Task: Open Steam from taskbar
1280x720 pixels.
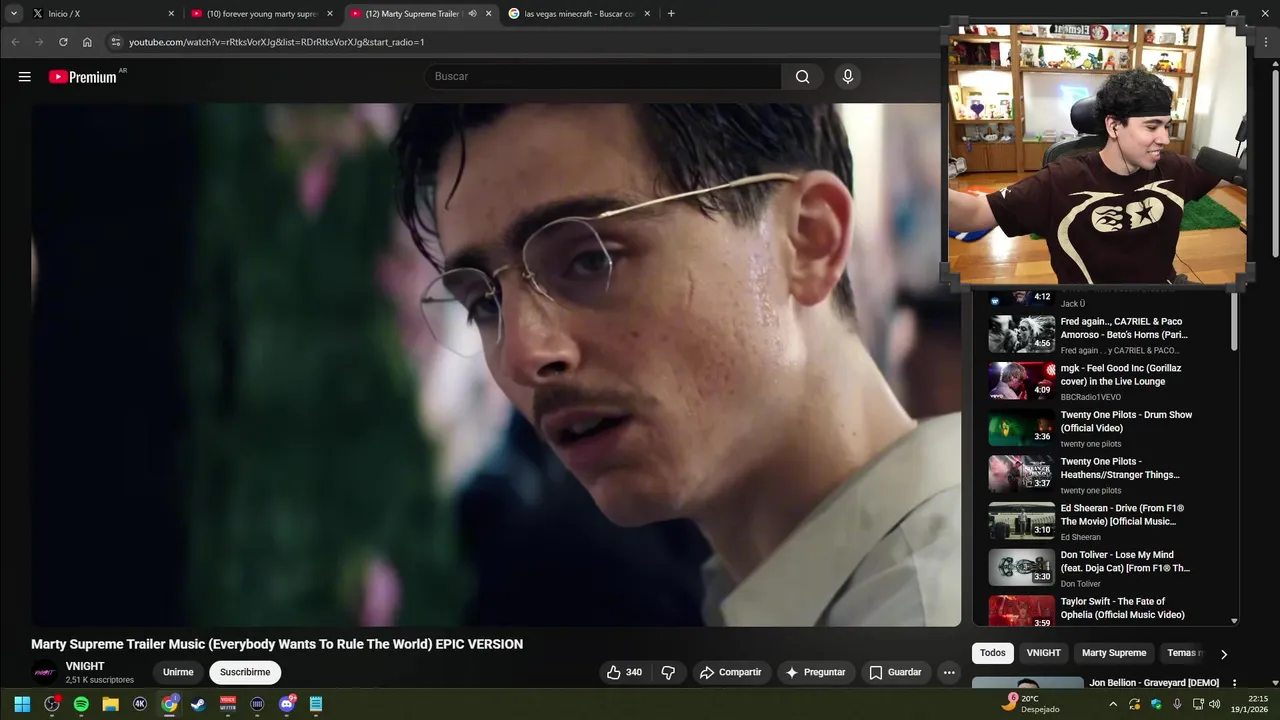Action: point(198,704)
